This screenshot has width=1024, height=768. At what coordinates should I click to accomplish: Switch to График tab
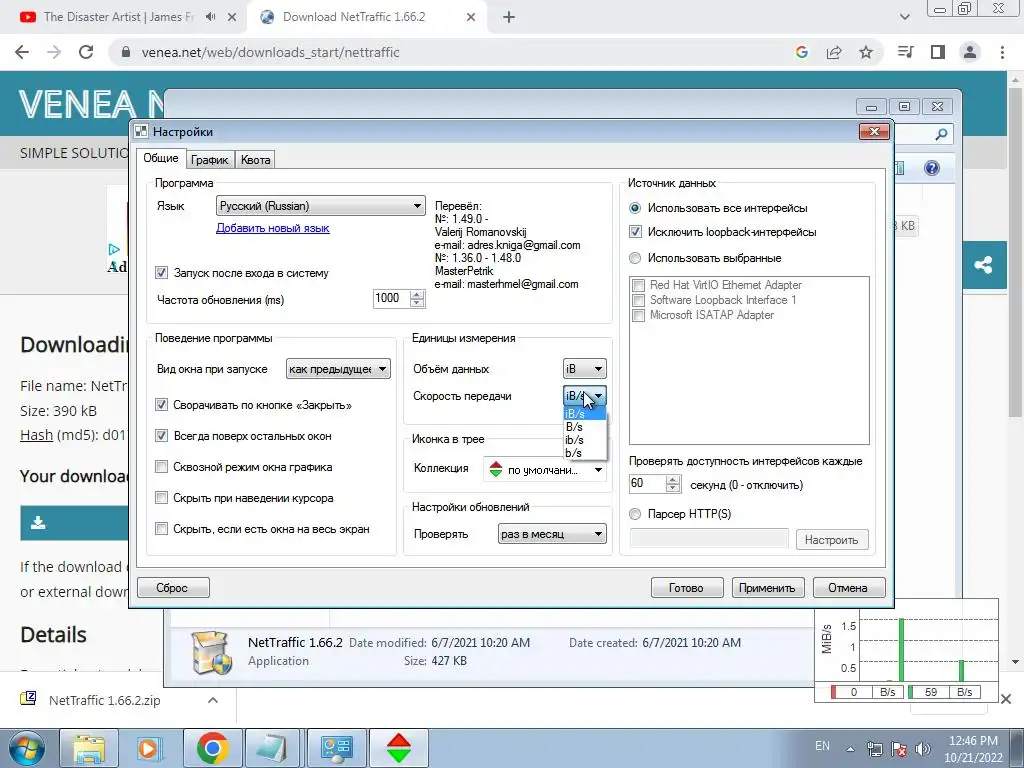coord(210,160)
